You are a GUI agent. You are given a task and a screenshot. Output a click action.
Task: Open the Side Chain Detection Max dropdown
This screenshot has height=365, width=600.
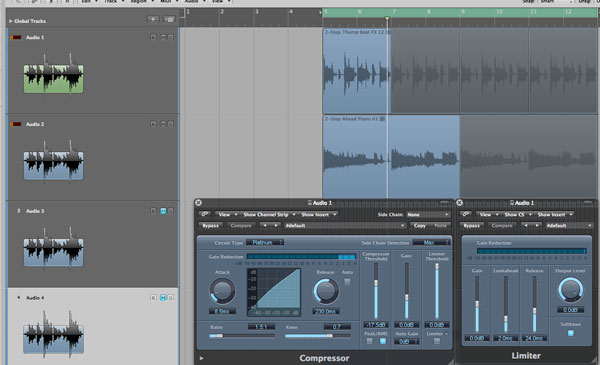(431, 243)
